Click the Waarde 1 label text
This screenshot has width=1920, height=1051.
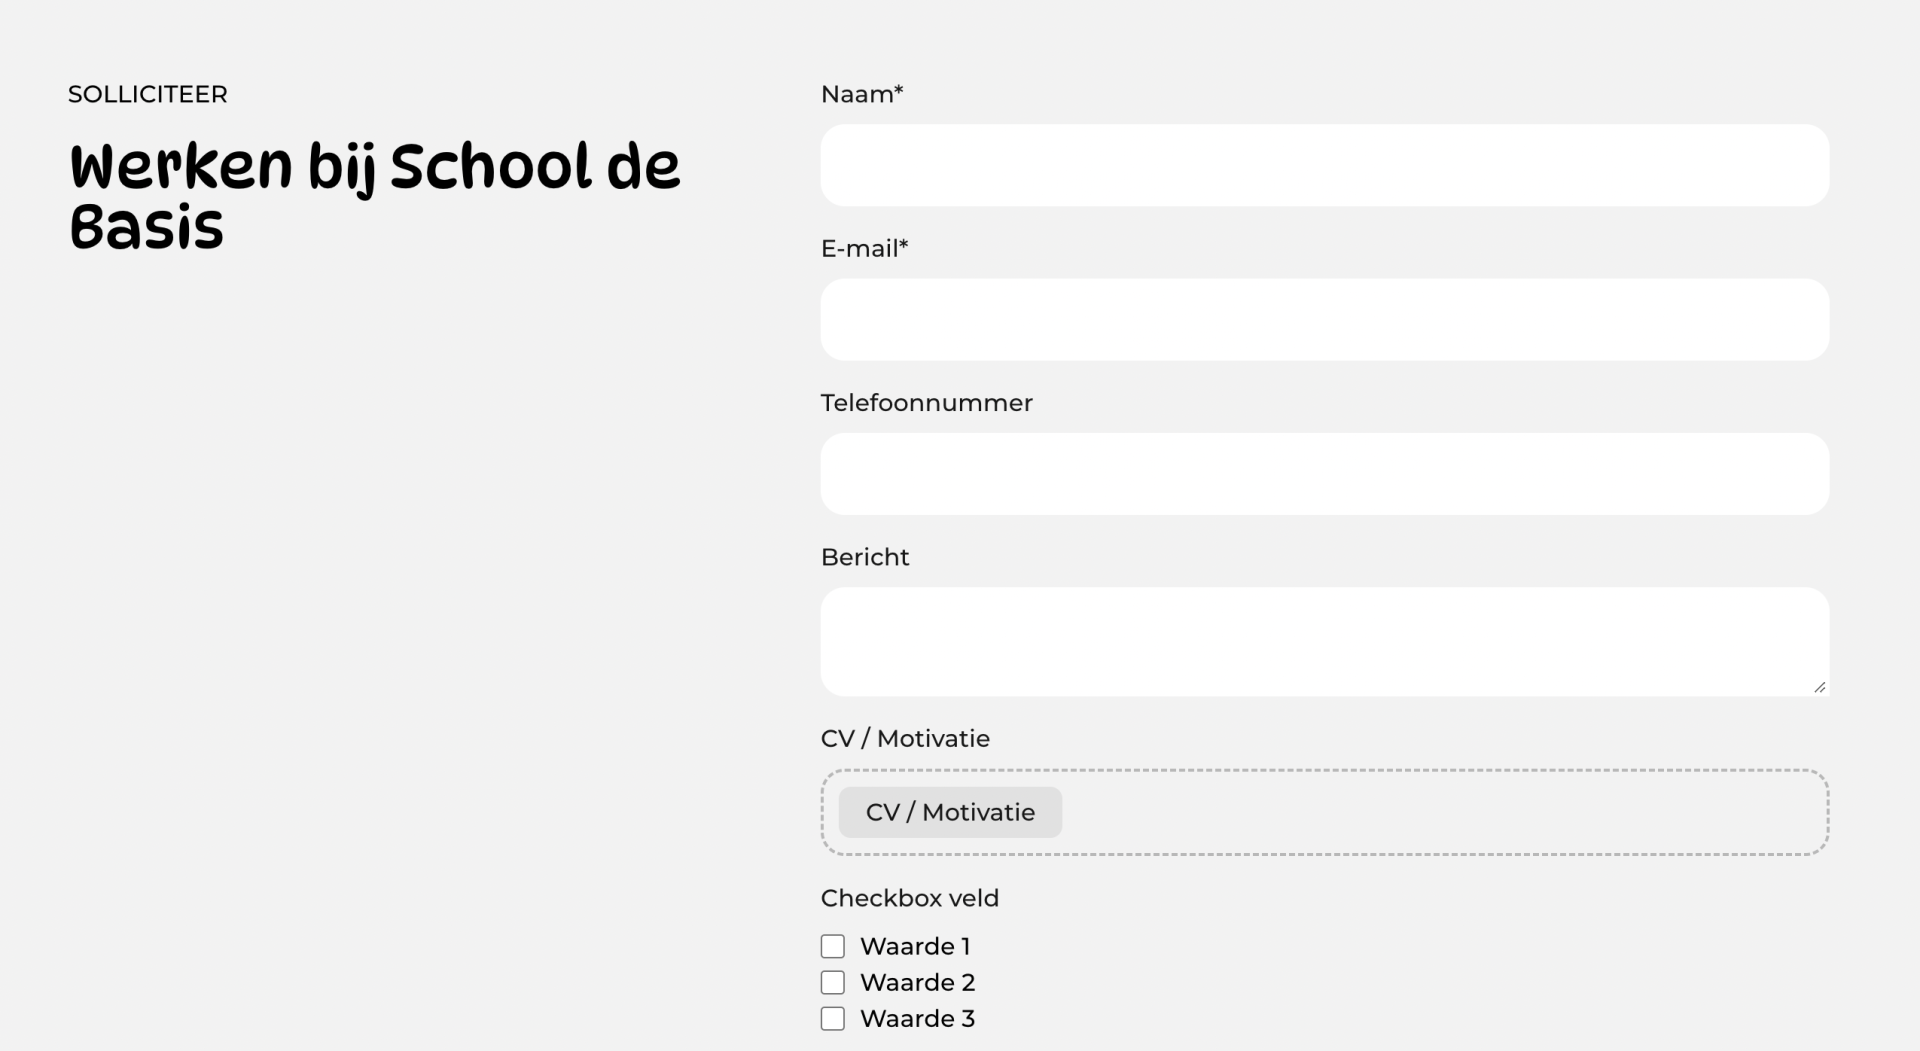[915, 946]
